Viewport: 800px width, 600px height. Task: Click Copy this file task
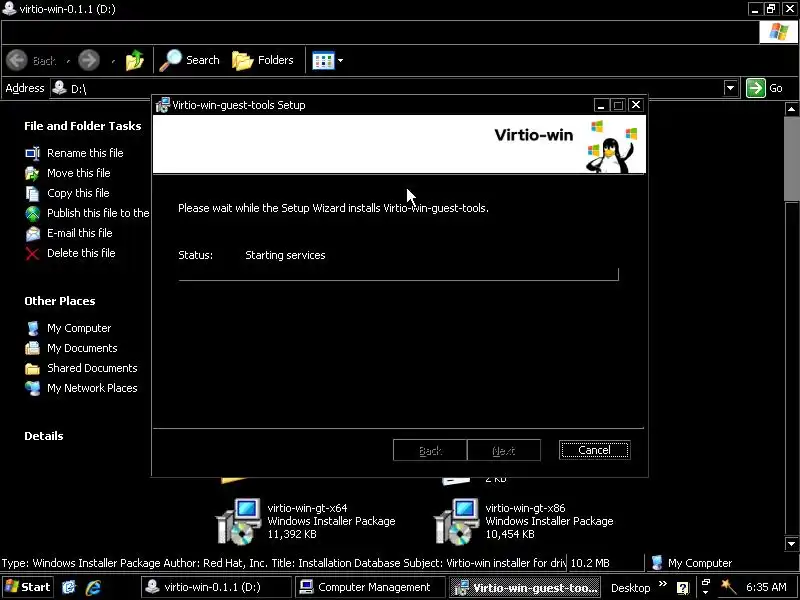tap(78, 193)
